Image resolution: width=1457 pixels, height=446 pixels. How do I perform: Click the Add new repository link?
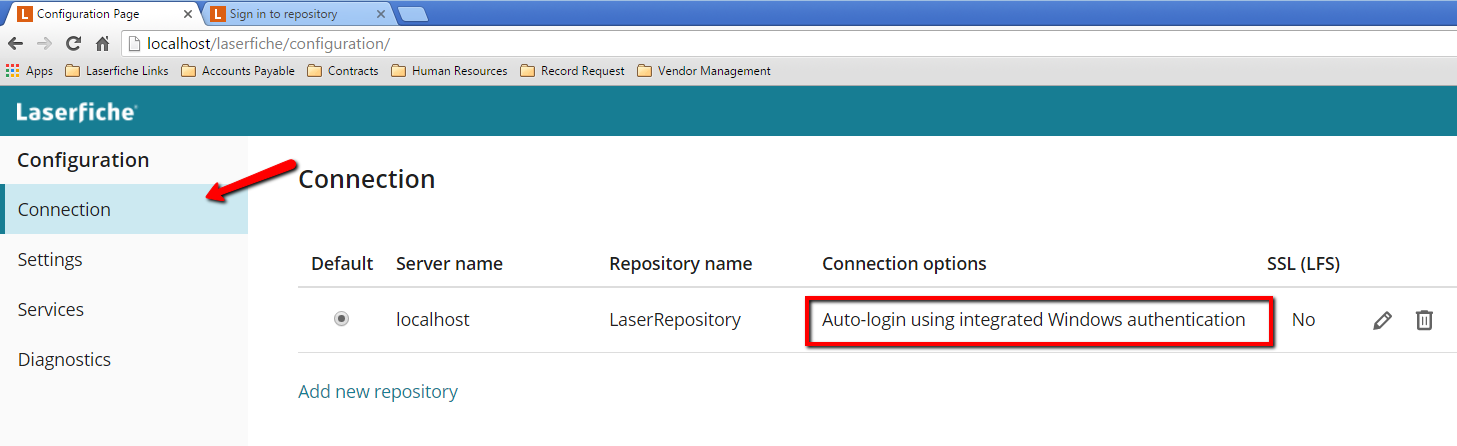[378, 392]
